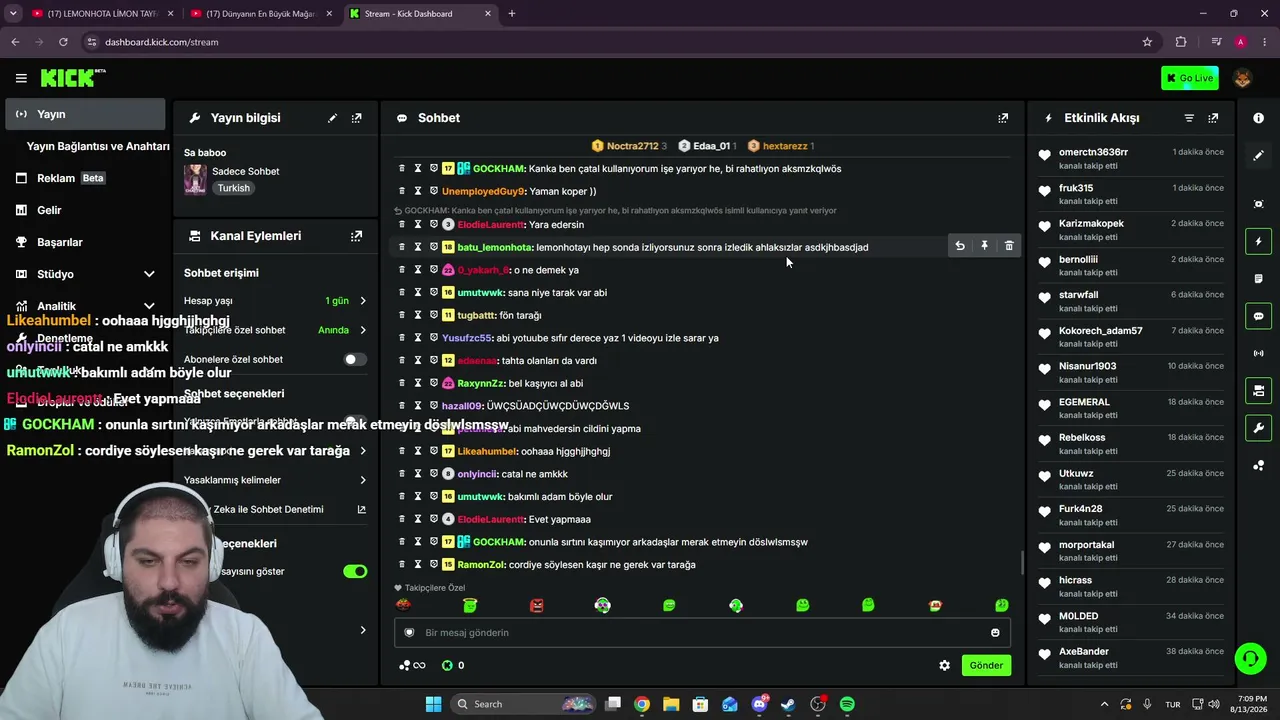Click Karizmakopek in the activity feed
The width and height of the screenshot is (1280, 720).
click(x=1091, y=223)
